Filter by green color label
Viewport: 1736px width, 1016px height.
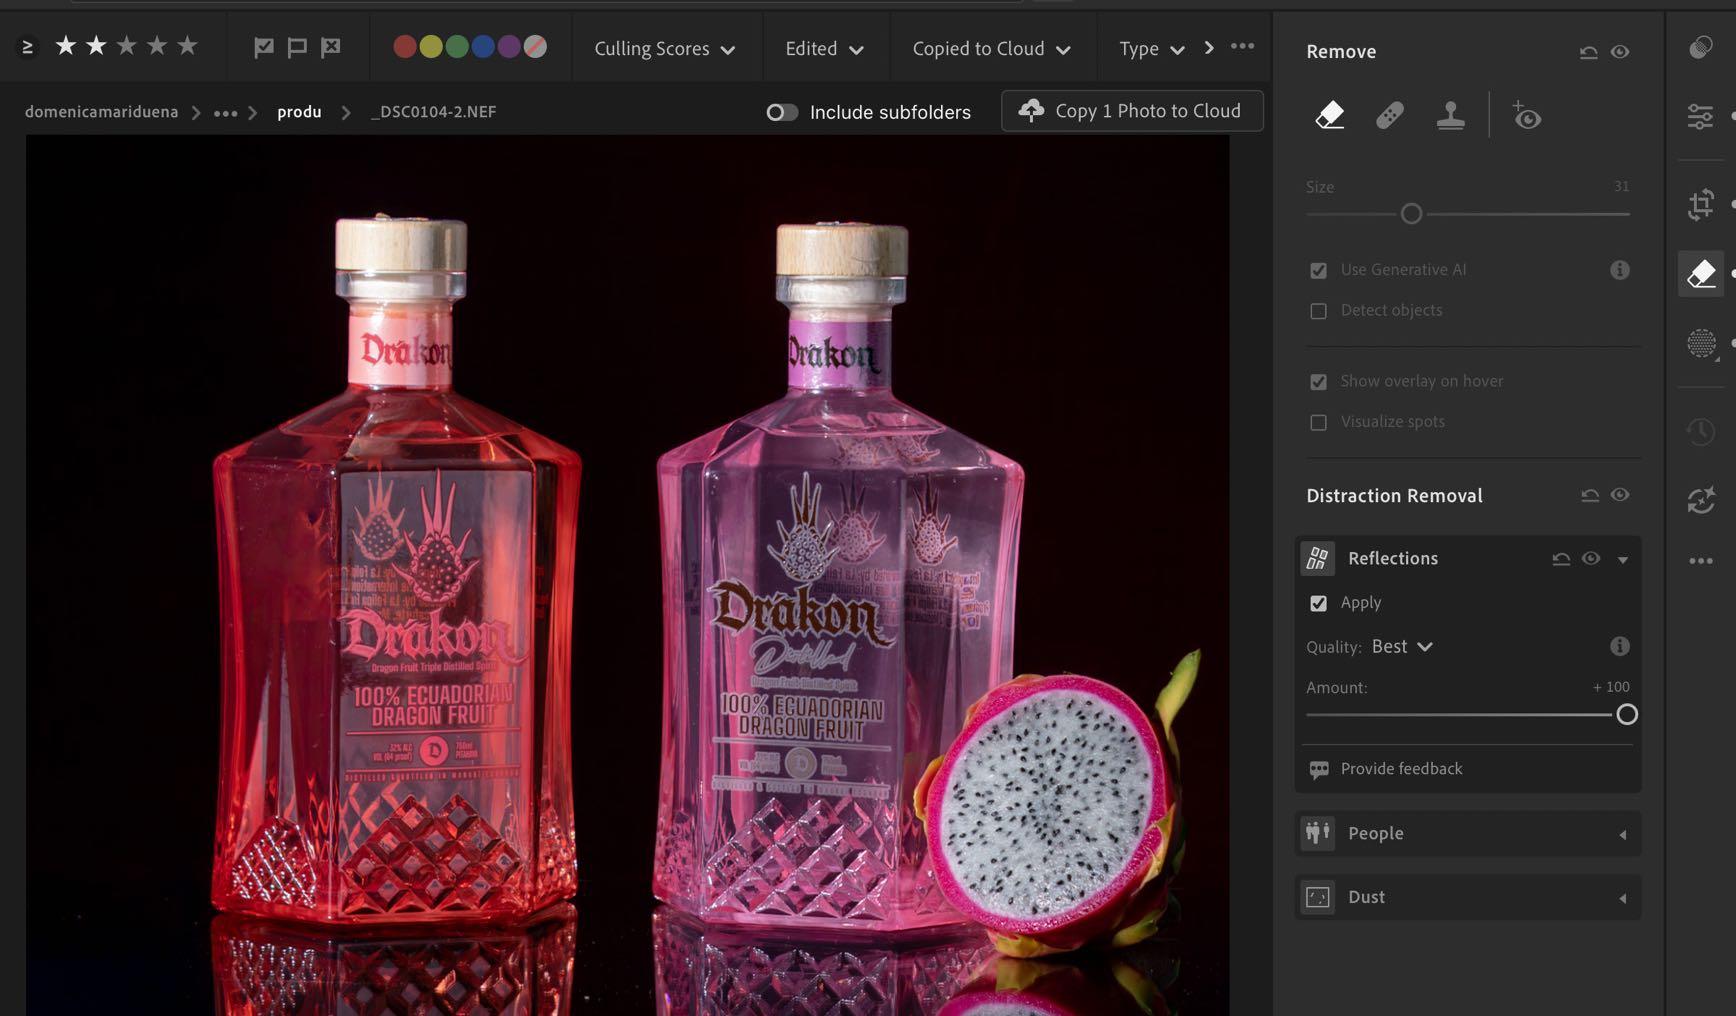tap(457, 47)
